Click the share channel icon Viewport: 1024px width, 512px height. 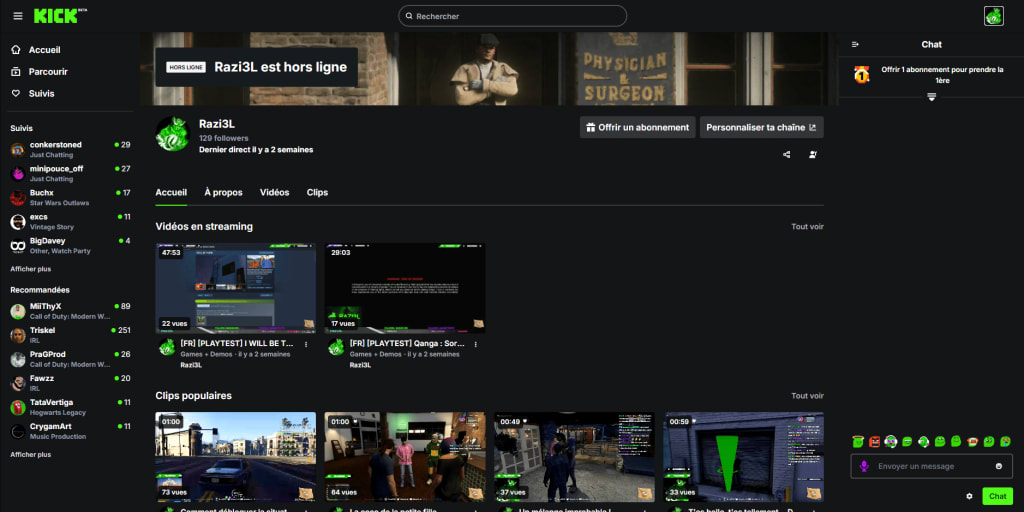click(786, 155)
